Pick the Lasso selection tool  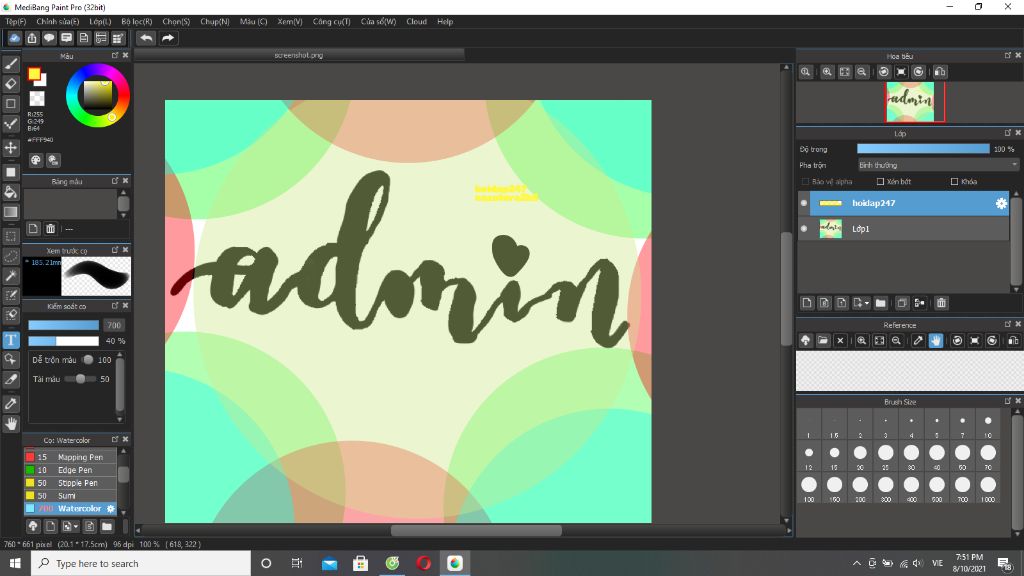(x=10, y=256)
